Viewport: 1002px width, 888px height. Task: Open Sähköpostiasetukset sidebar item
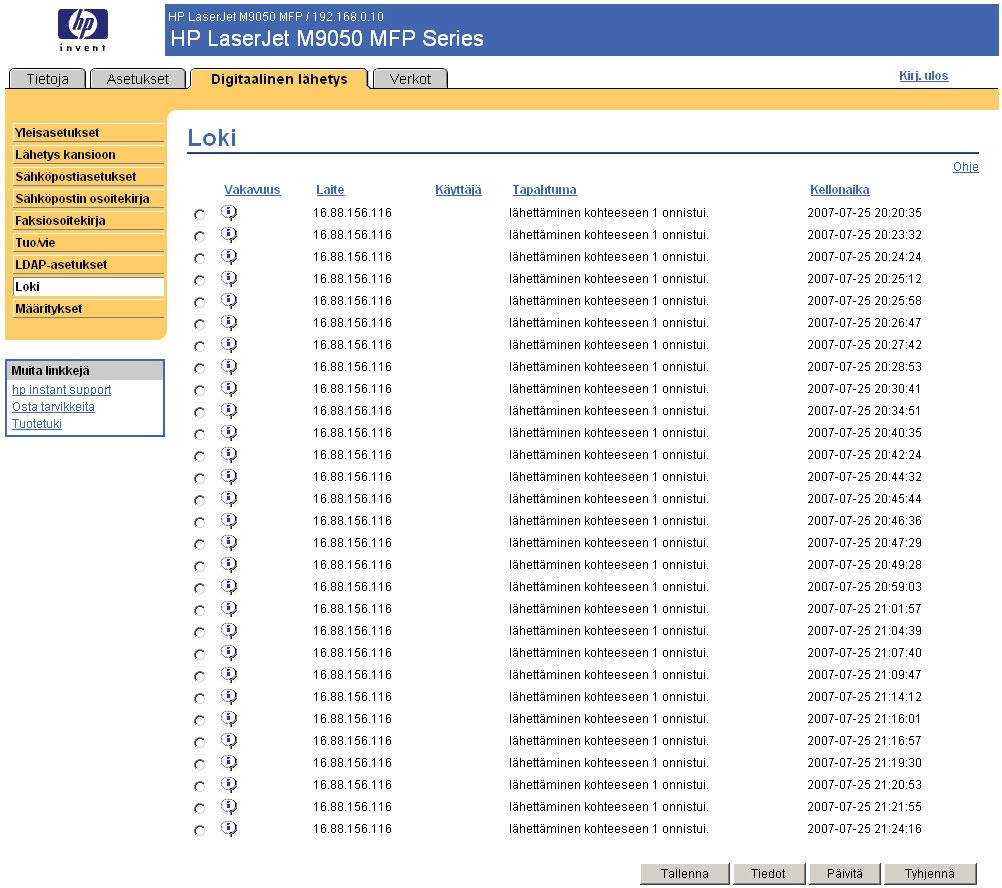pyautogui.click(x=88, y=177)
